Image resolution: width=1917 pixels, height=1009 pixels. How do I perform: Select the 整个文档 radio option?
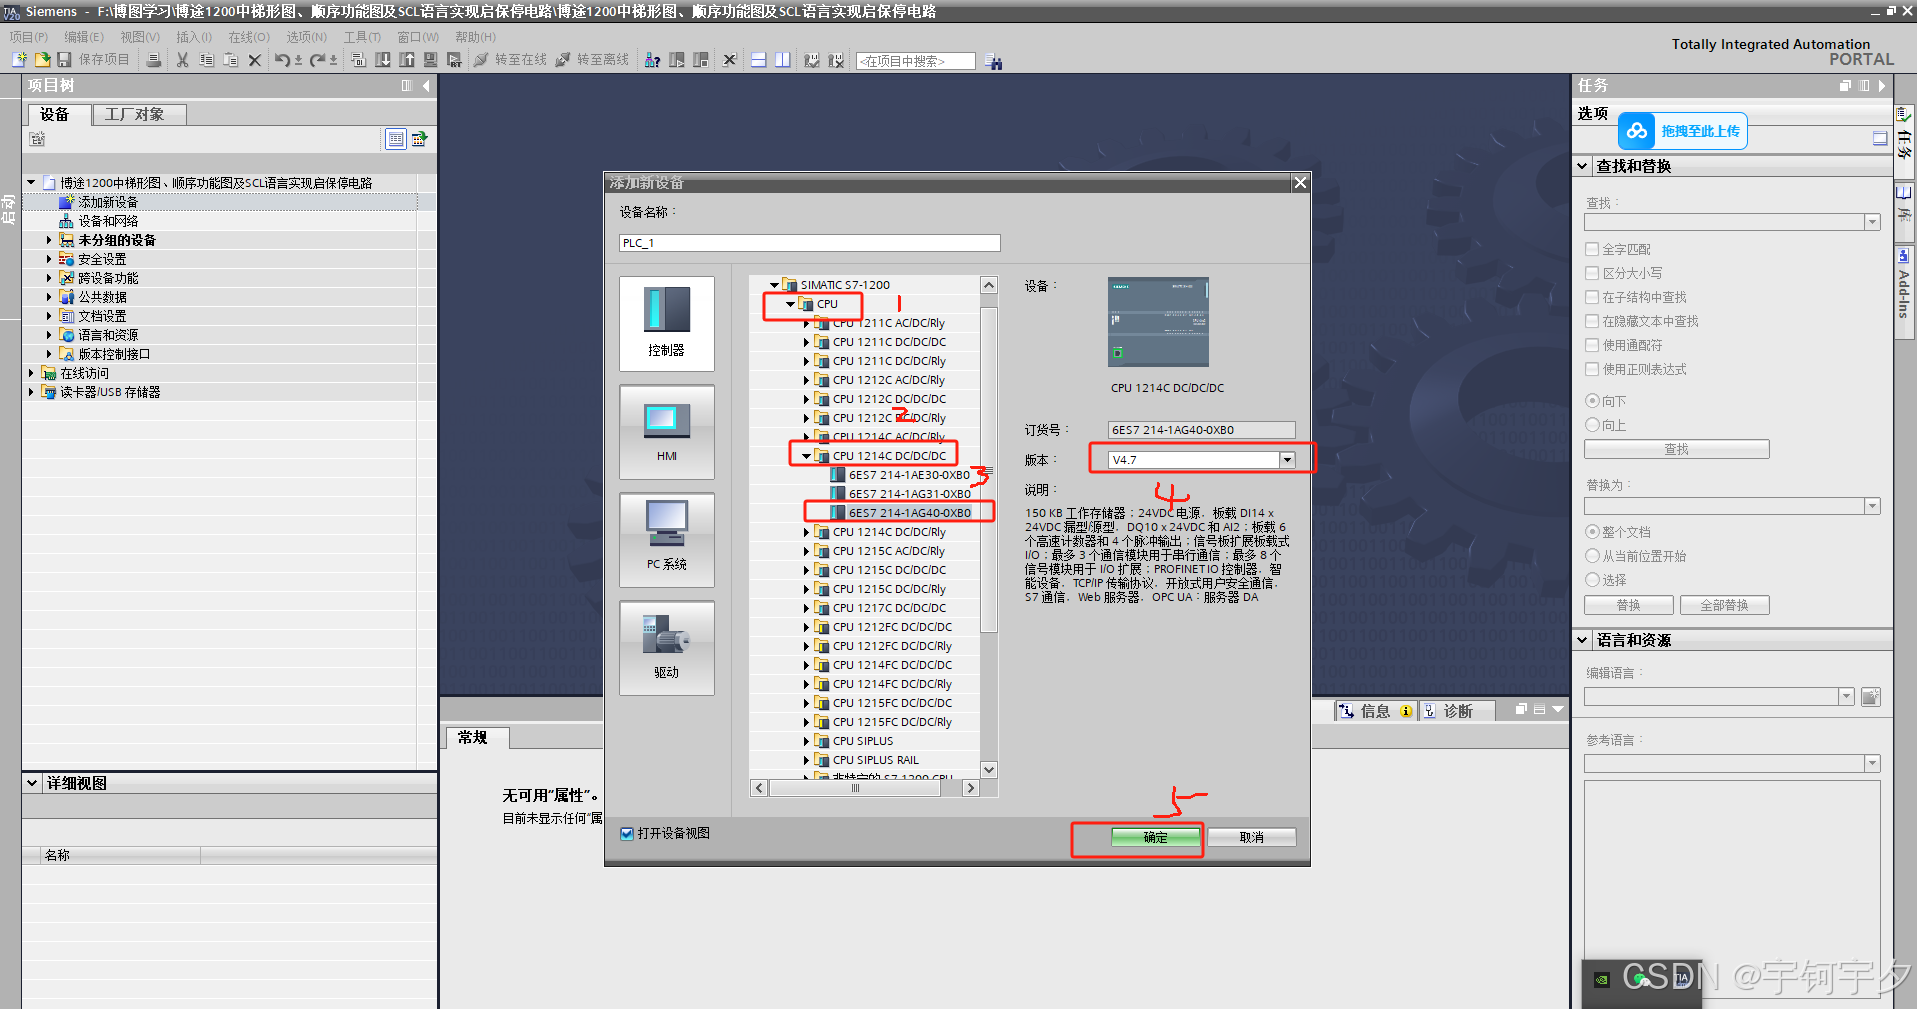(1592, 531)
